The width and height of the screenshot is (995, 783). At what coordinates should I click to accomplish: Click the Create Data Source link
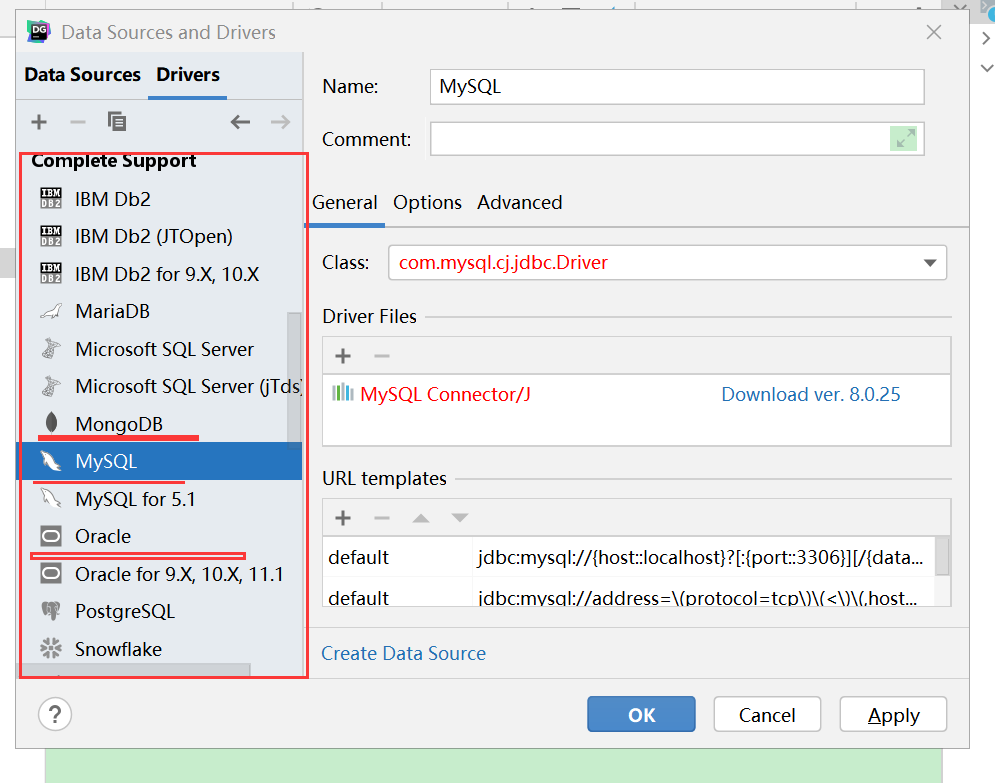(403, 653)
